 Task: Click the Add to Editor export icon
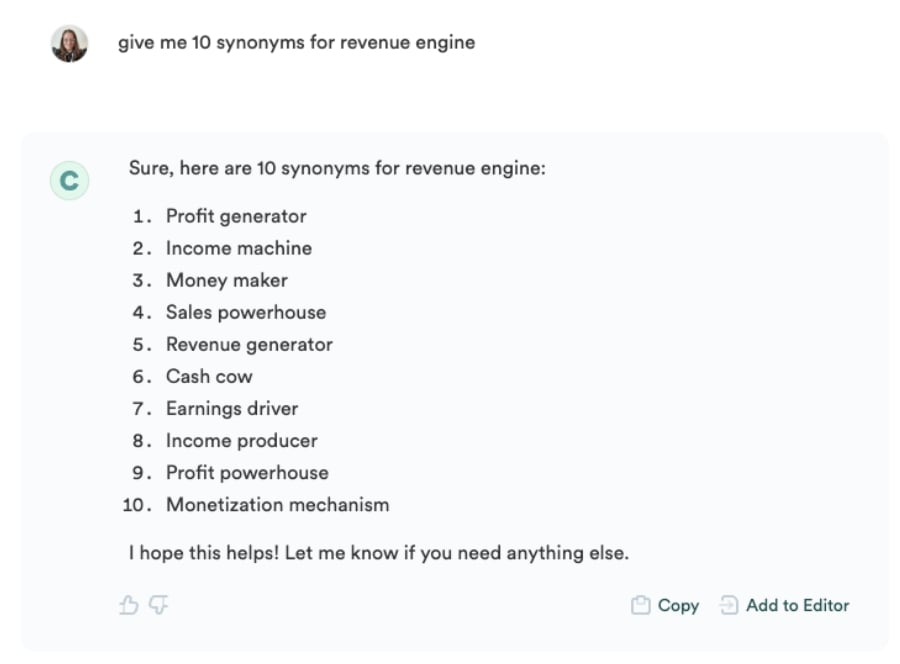(x=728, y=605)
